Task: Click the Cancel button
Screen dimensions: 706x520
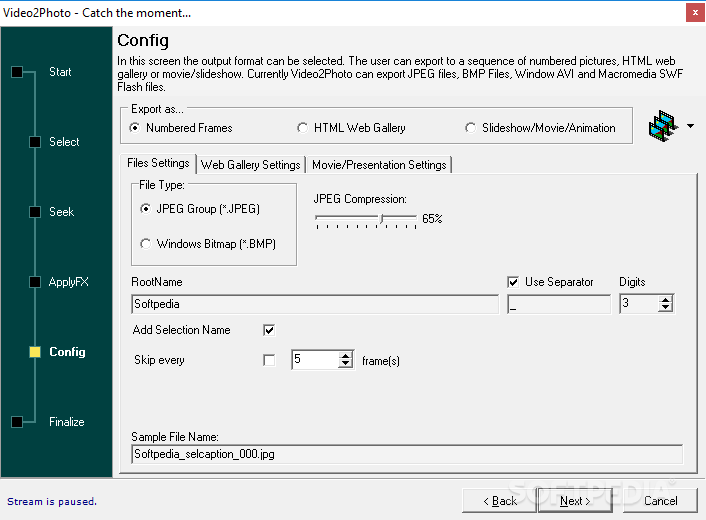Action: pyautogui.click(x=661, y=501)
